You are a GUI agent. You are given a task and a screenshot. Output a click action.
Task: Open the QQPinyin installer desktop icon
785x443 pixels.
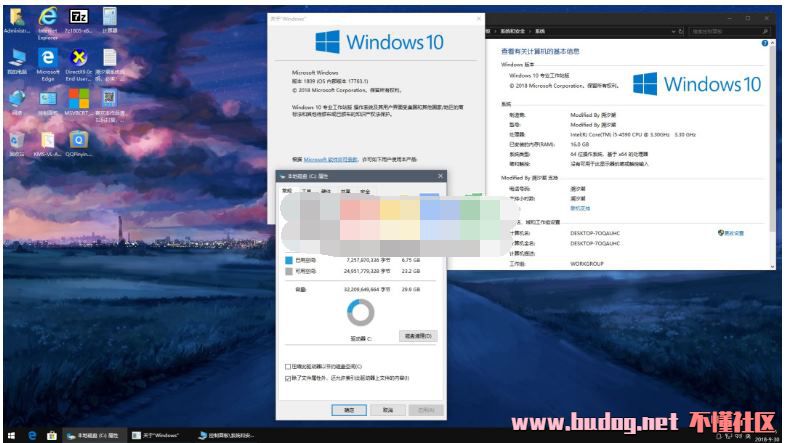pos(78,141)
